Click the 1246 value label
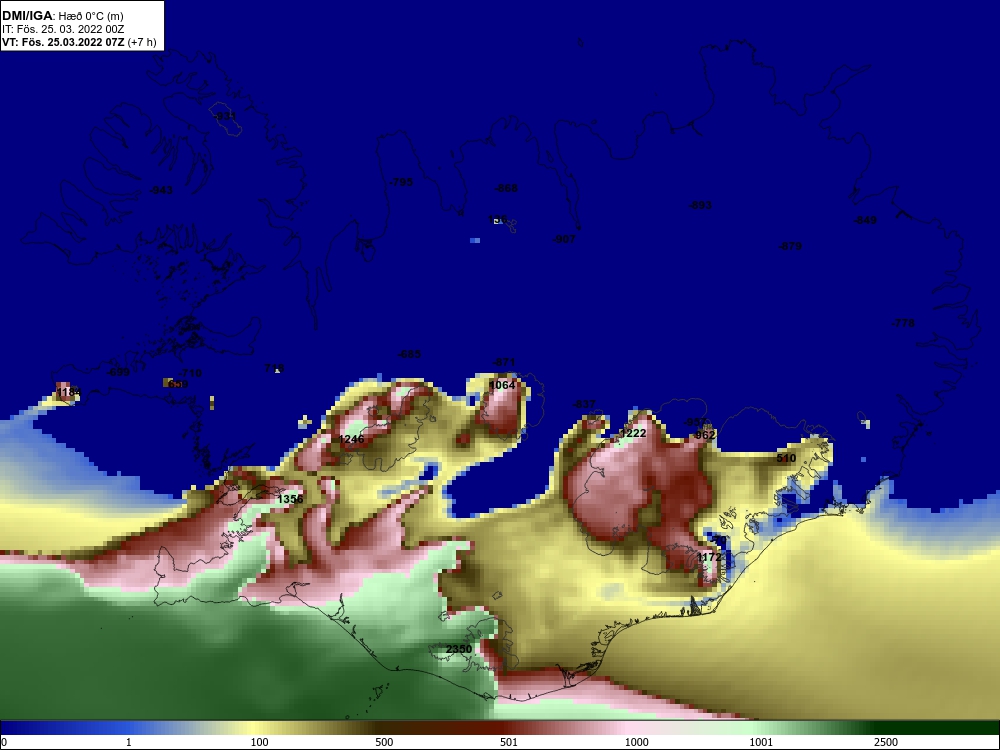Image resolution: width=1000 pixels, height=750 pixels. coord(351,439)
